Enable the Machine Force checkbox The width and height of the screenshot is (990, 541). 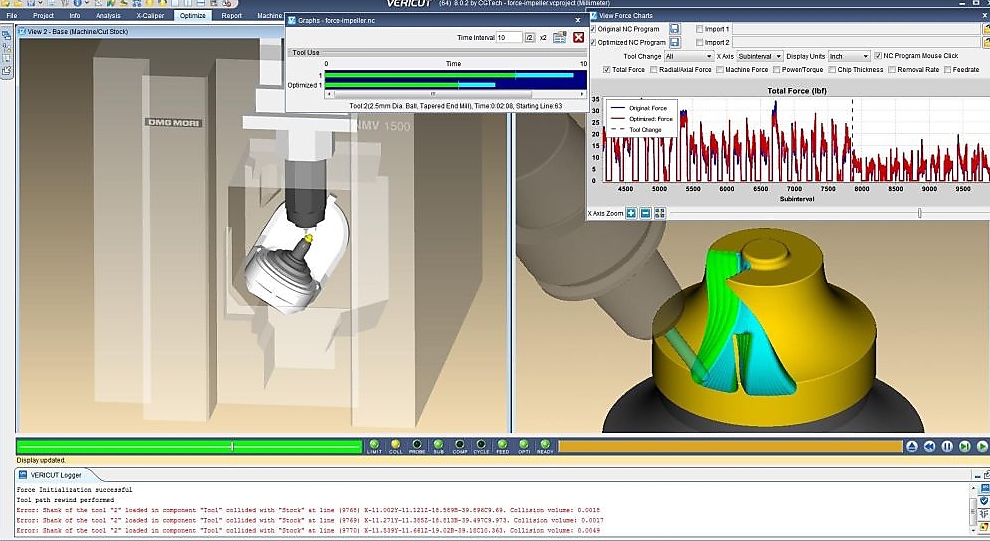720,69
